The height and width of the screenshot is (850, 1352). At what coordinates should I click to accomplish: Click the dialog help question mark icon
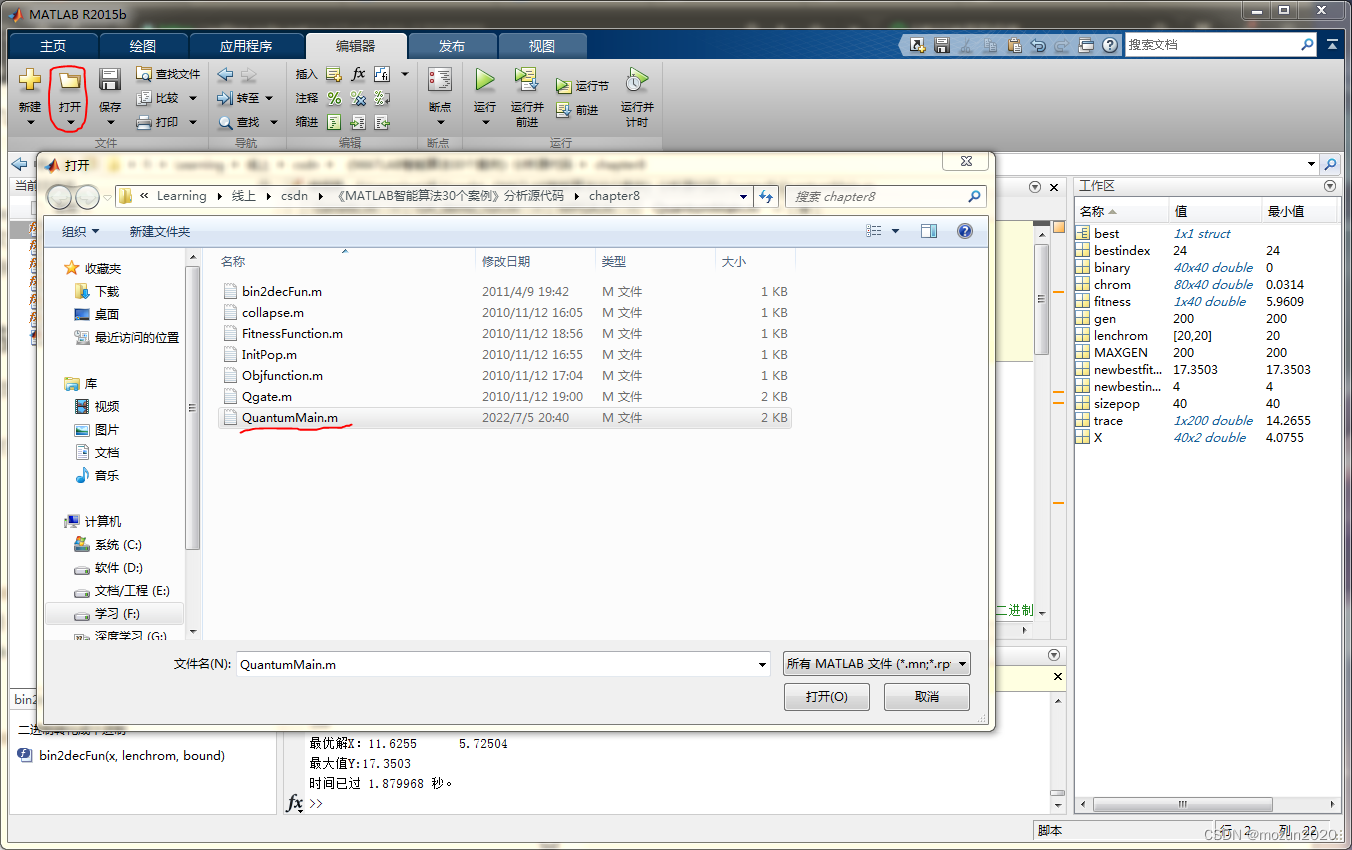point(965,231)
